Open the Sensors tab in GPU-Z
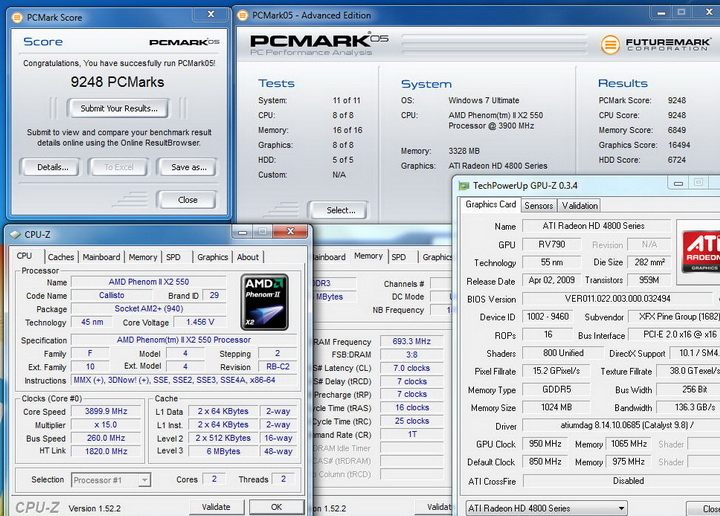720x516 pixels. tap(539, 206)
